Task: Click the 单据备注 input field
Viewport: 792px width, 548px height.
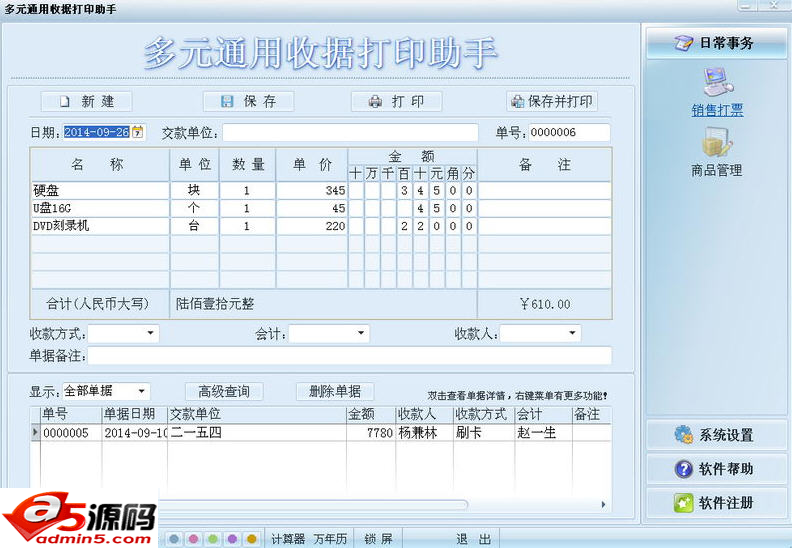Action: tap(350, 356)
